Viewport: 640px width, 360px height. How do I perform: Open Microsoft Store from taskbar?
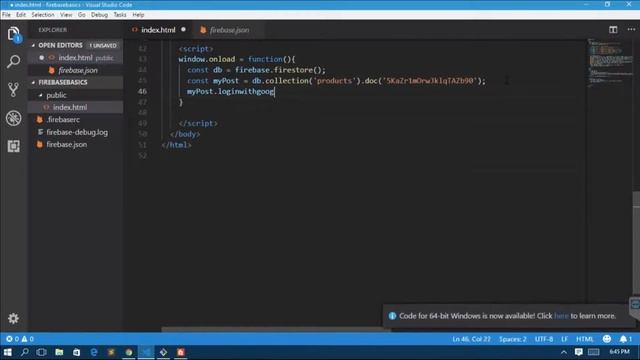[76, 352]
